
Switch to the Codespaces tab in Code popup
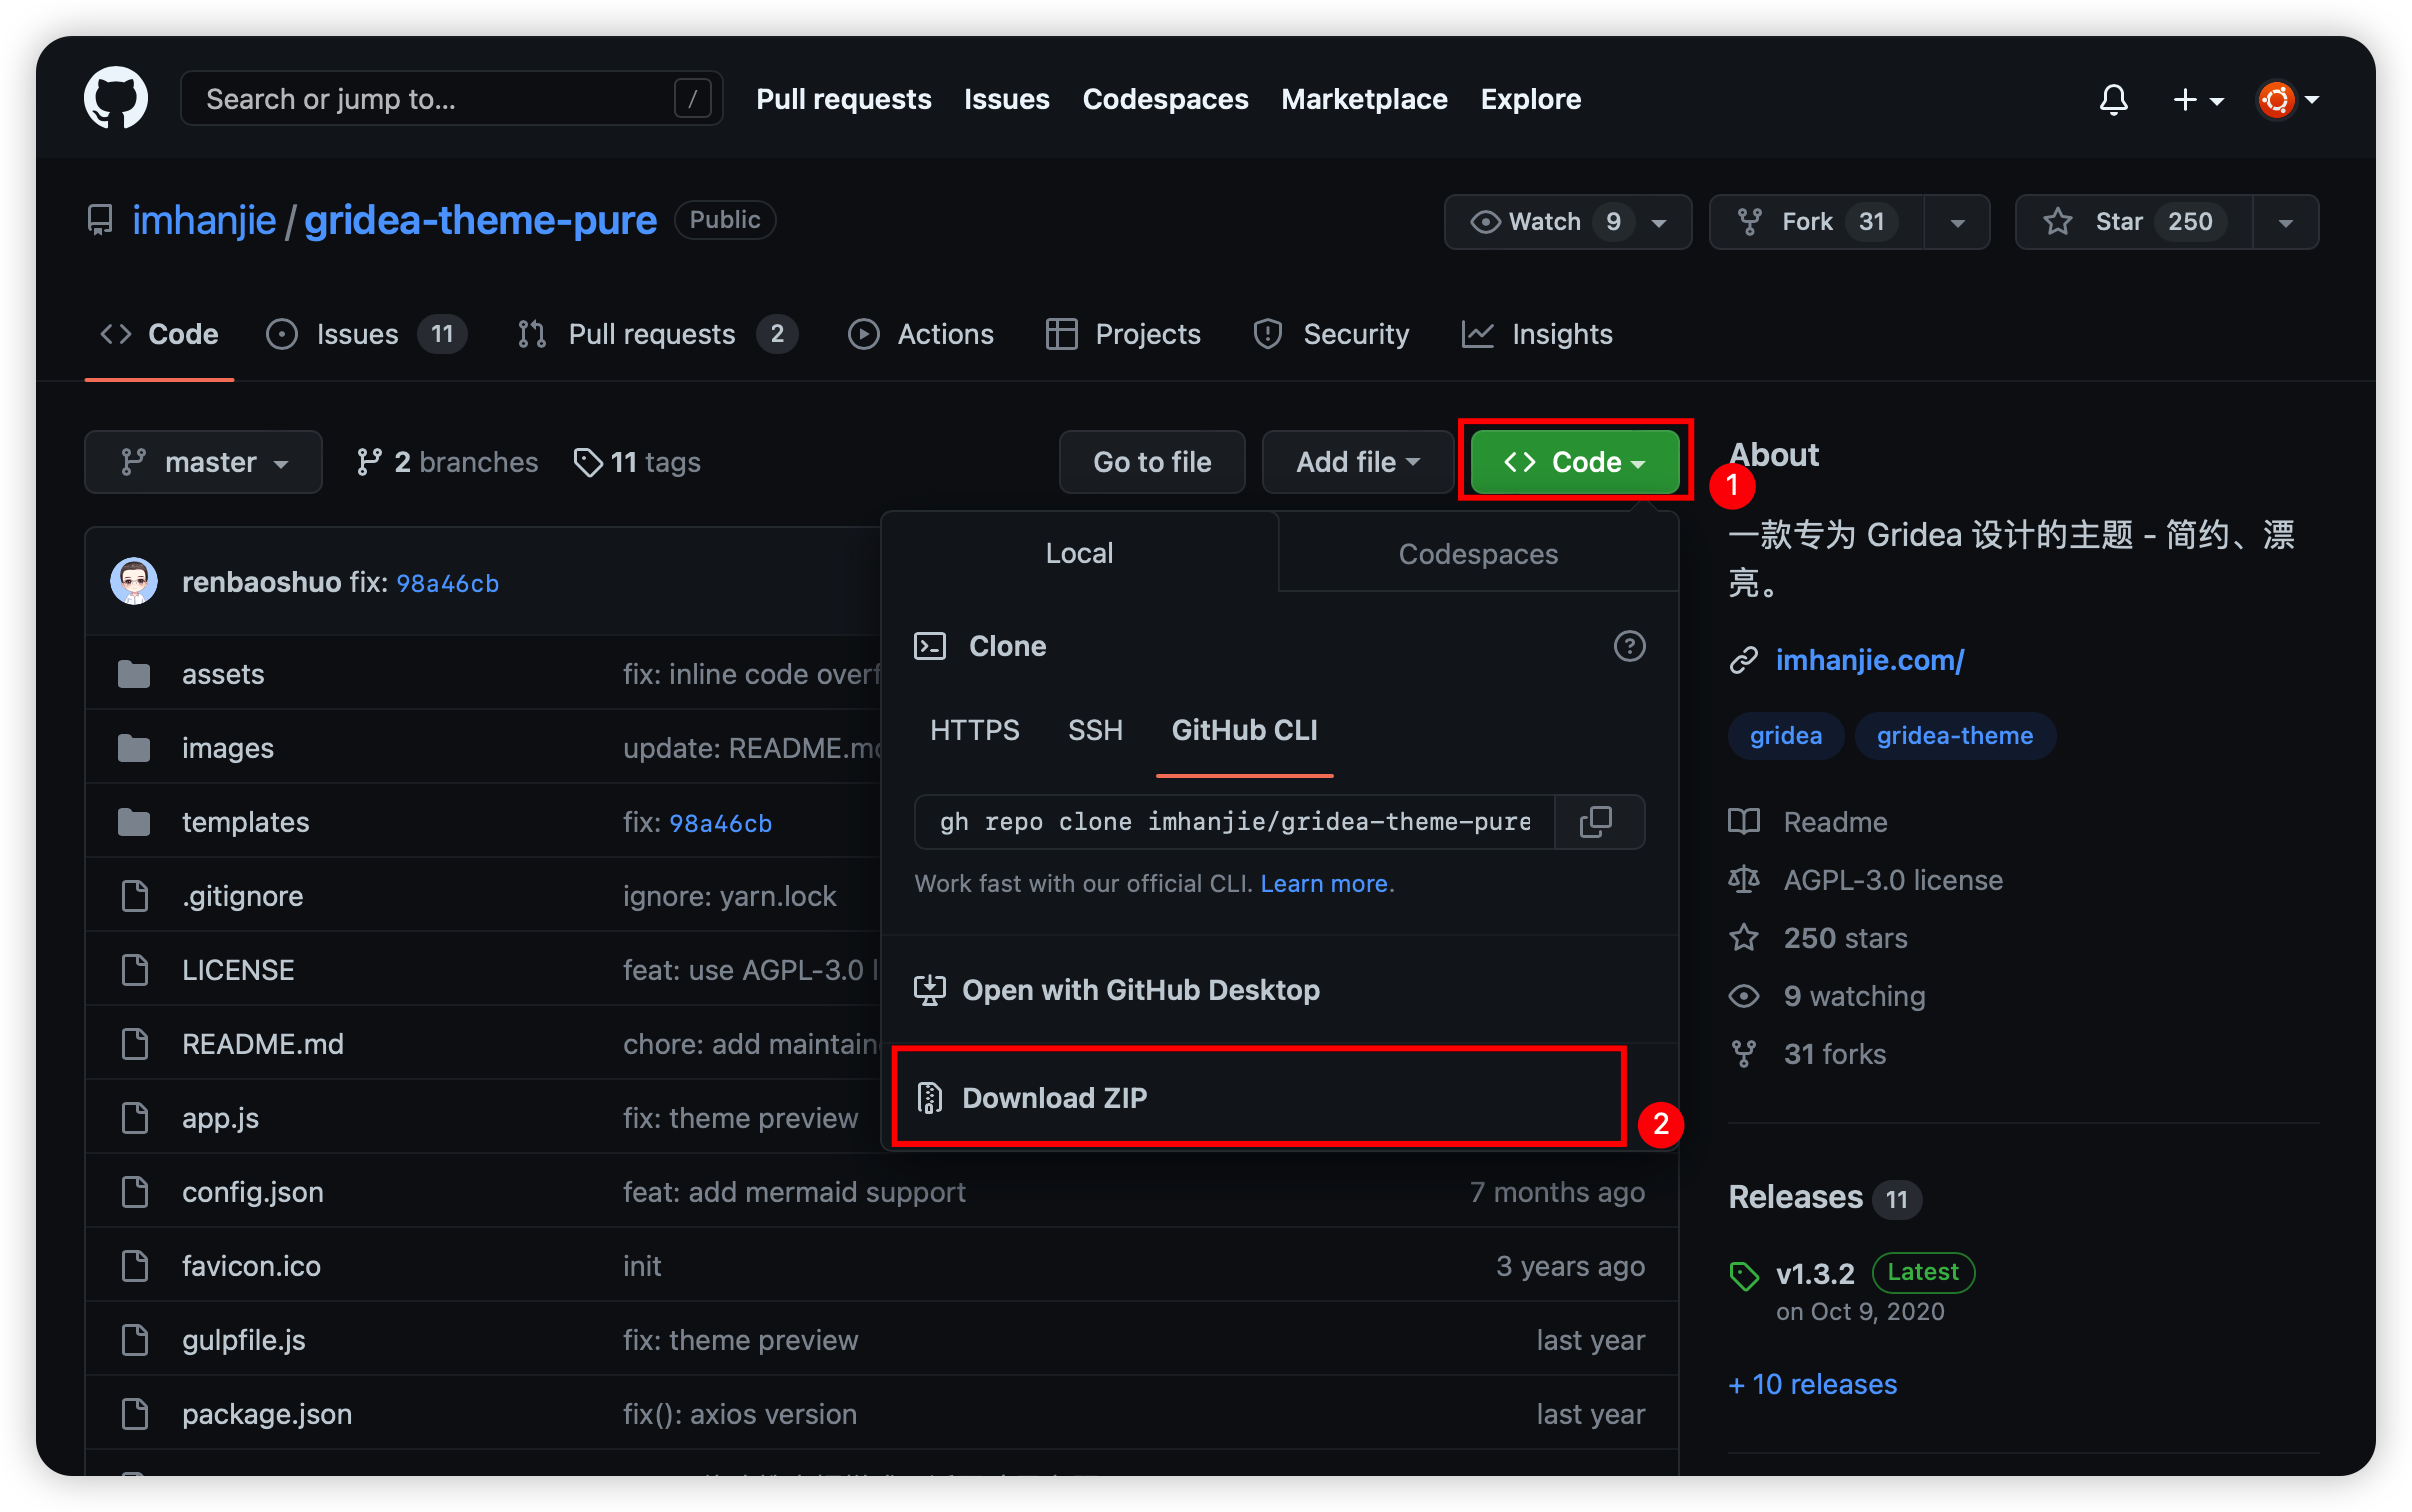(1478, 553)
